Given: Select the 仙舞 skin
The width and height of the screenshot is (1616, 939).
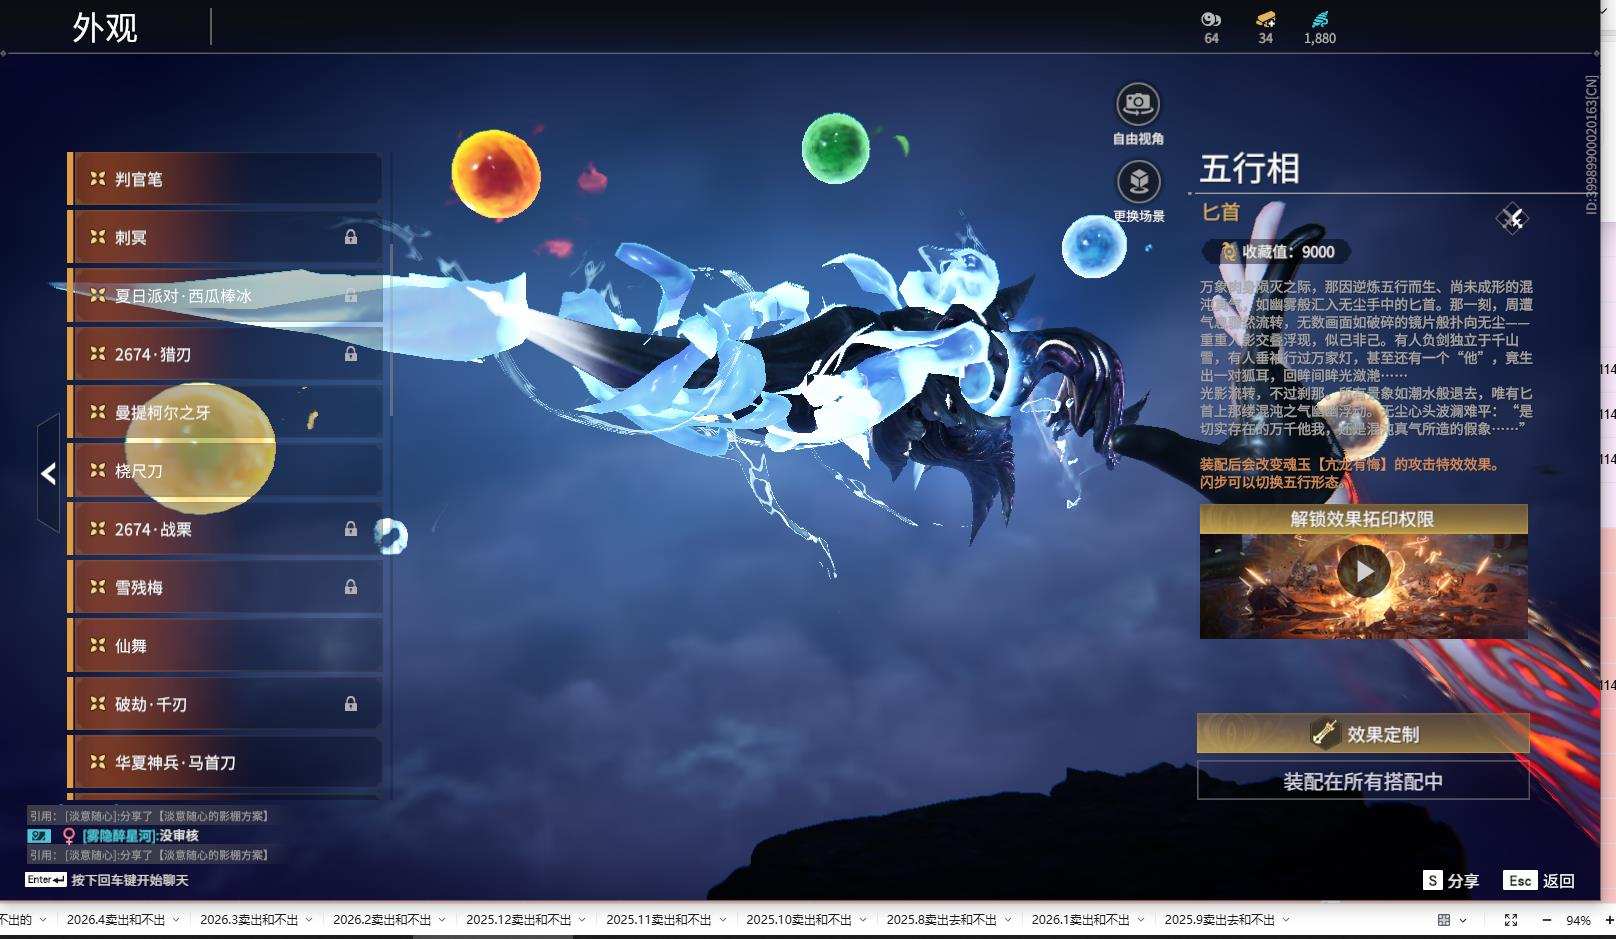Looking at the screenshot, I should point(225,646).
